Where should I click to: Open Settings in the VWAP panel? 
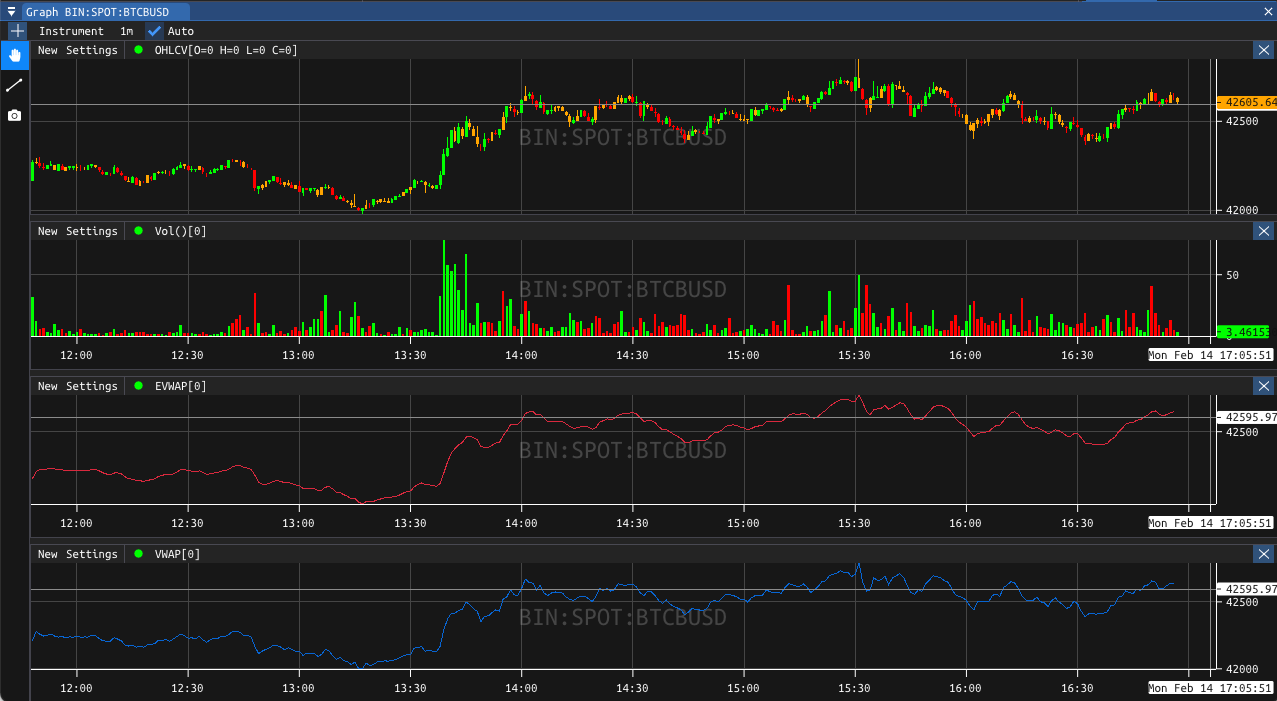(92, 554)
